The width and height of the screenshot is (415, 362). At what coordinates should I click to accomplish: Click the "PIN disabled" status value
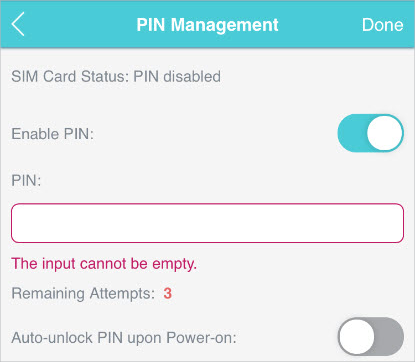click(x=177, y=77)
